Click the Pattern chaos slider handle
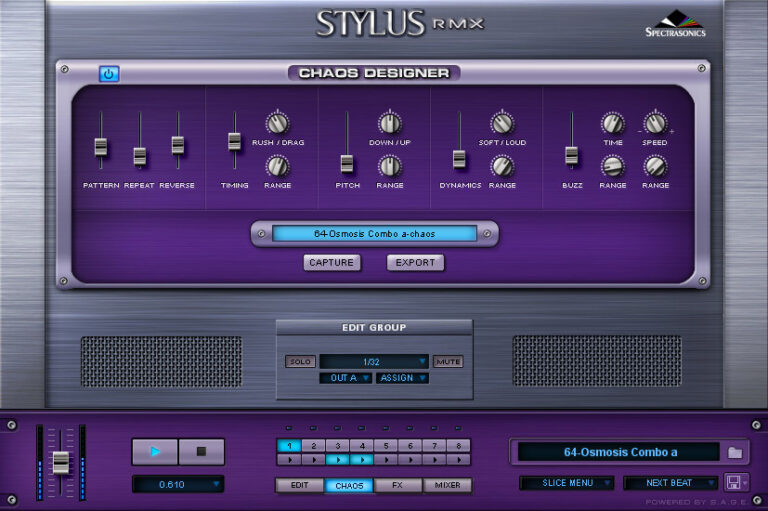This screenshot has width=768, height=511. (101, 147)
